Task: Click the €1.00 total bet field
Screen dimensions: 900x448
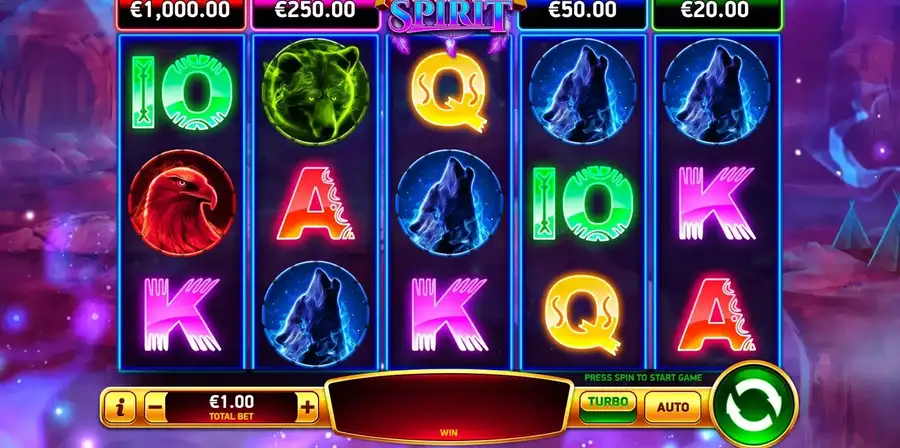Action: pos(232,408)
